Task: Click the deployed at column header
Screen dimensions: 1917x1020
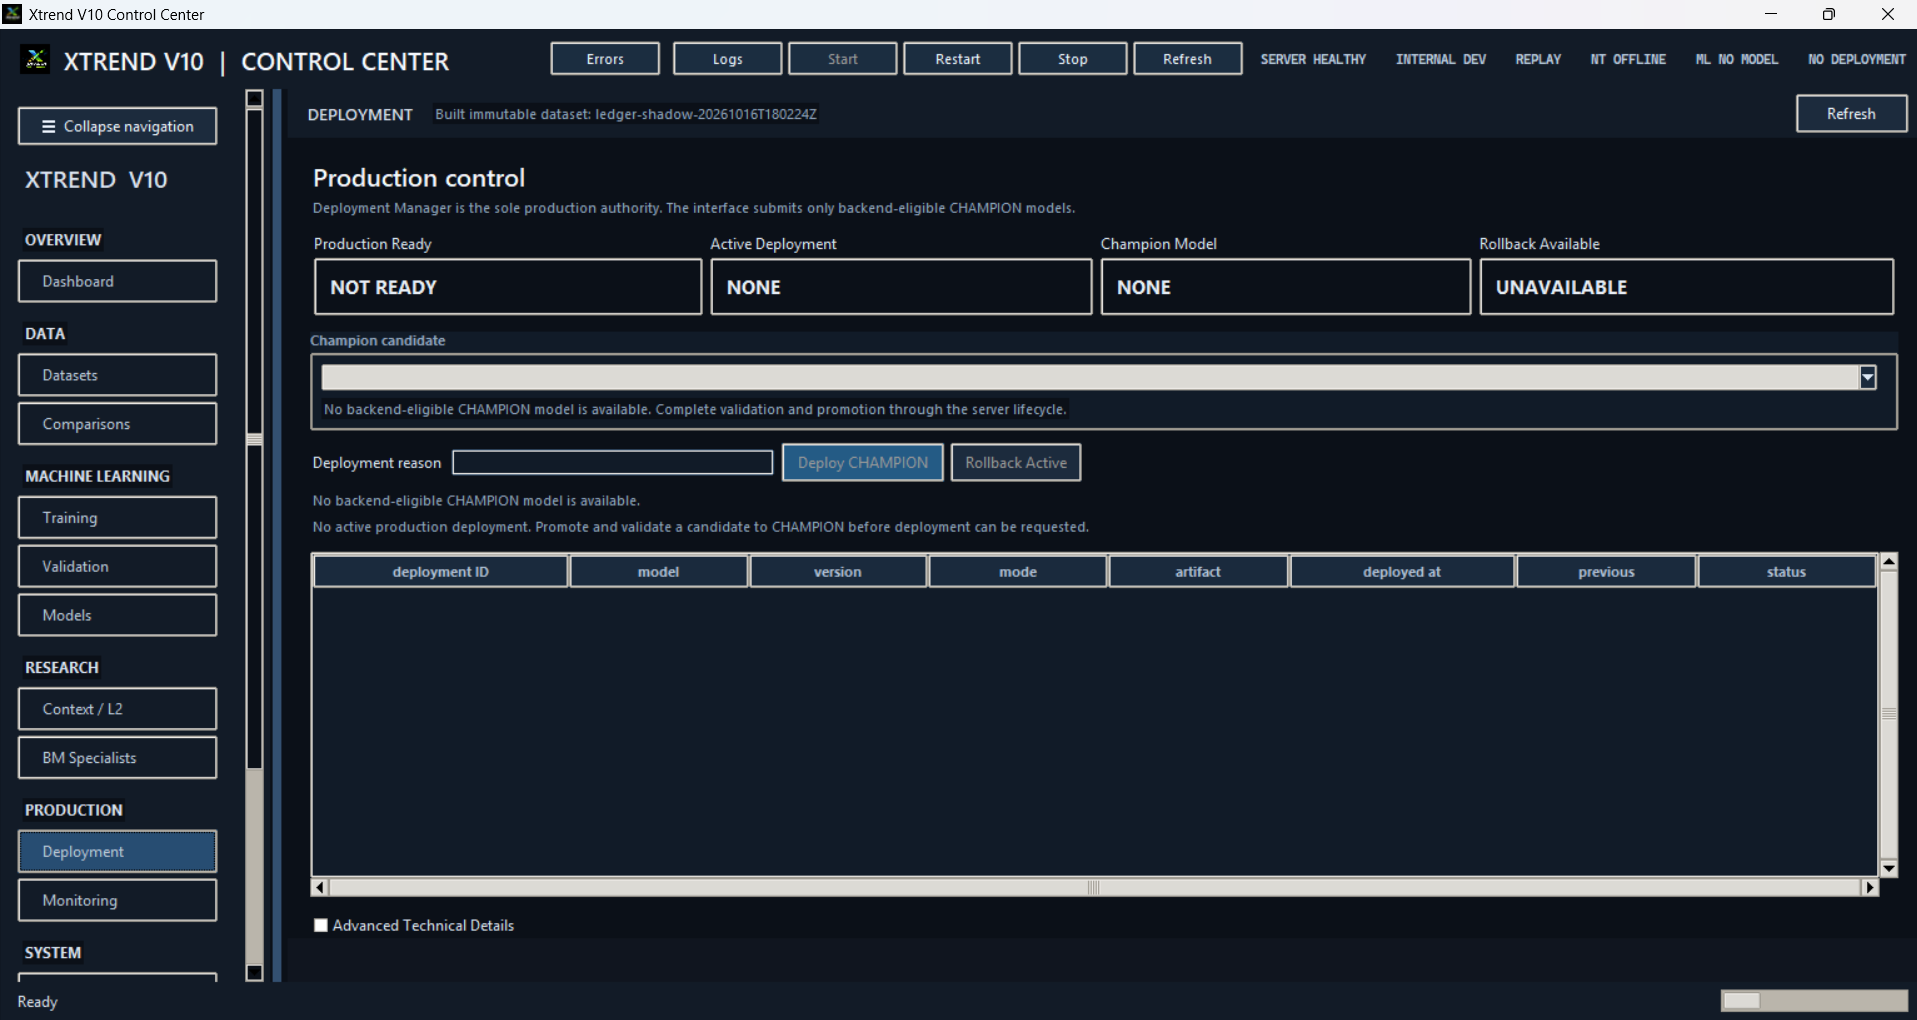Action: [x=1402, y=572]
